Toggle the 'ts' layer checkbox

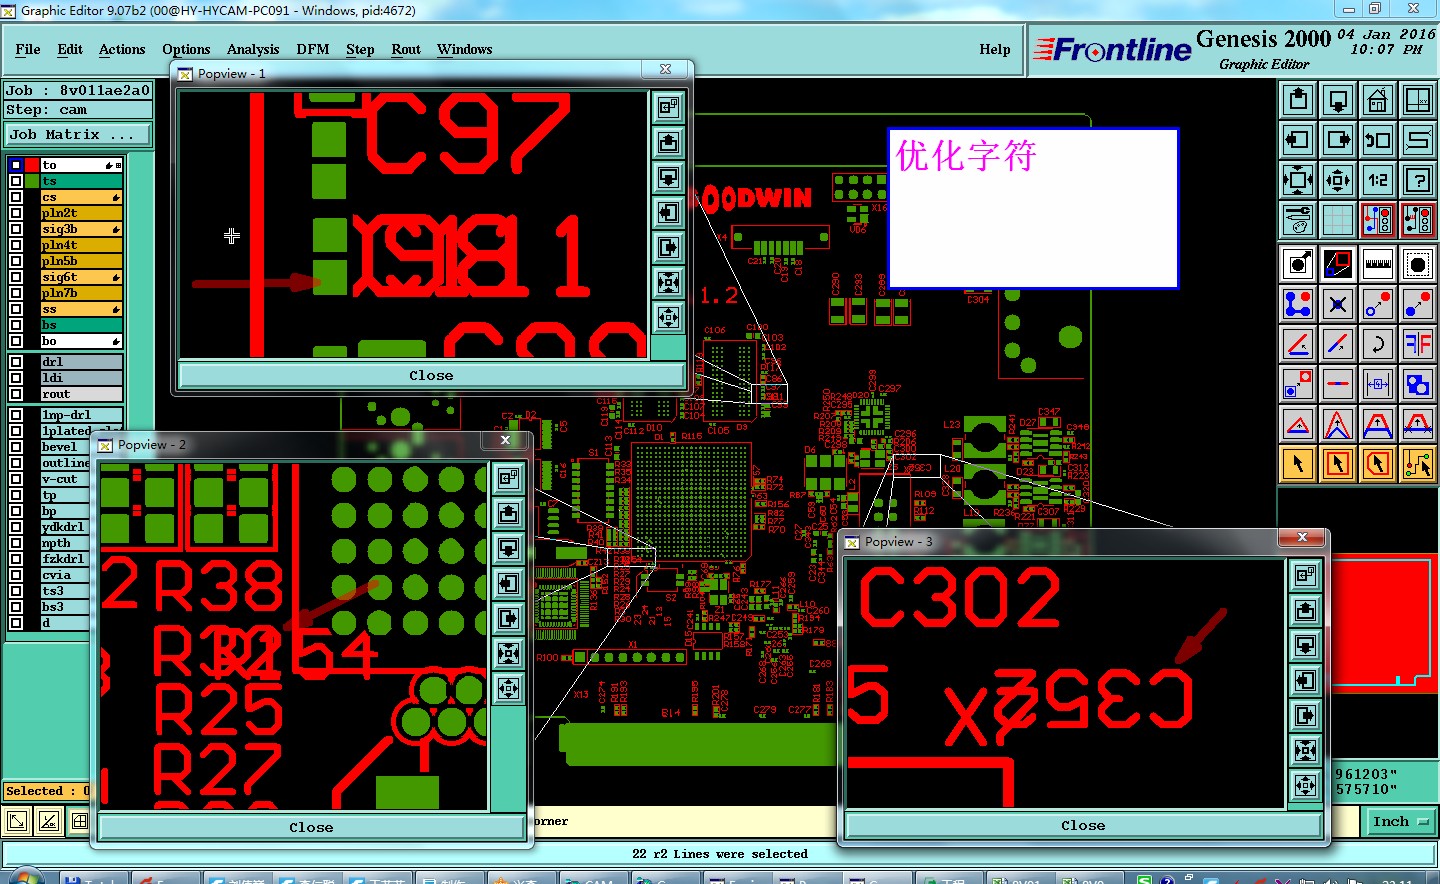pyautogui.click(x=16, y=181)
